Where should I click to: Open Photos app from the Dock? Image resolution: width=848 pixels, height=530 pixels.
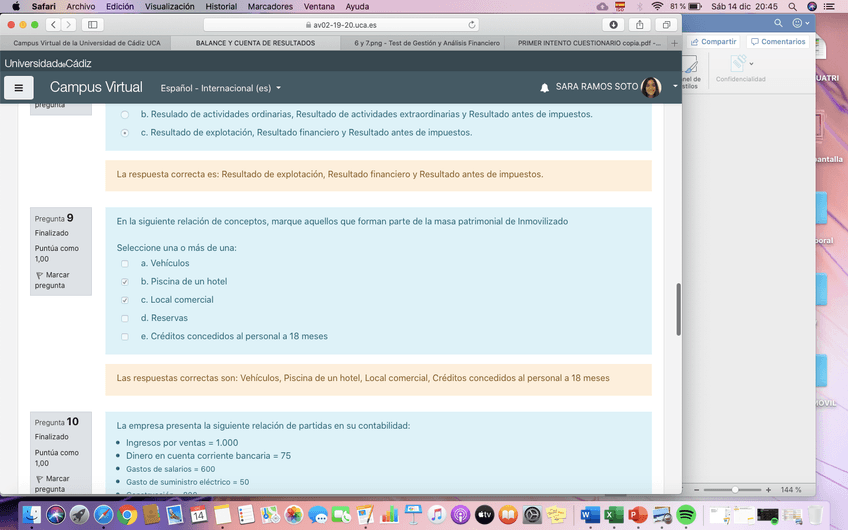[x=294, y=514]
